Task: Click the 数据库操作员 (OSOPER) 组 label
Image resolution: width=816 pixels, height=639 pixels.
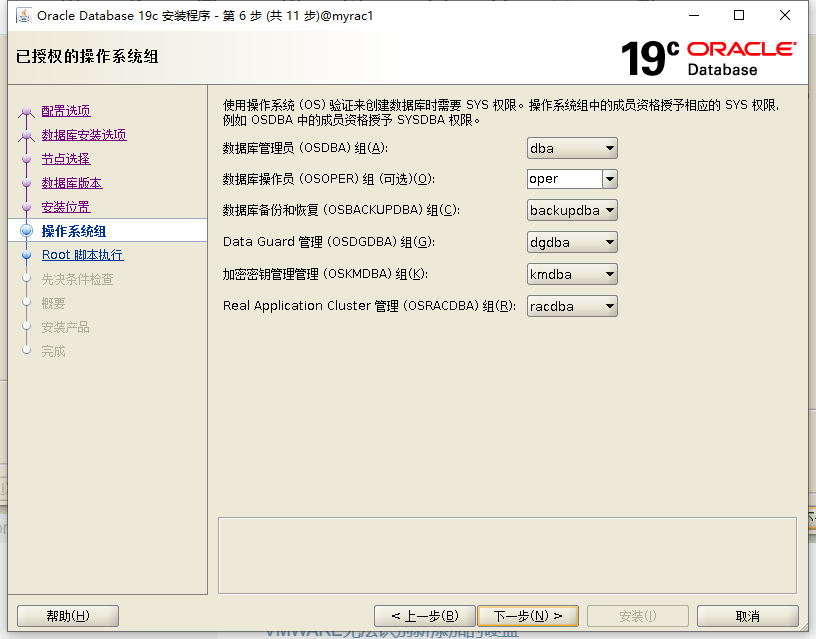Action: 328,179
